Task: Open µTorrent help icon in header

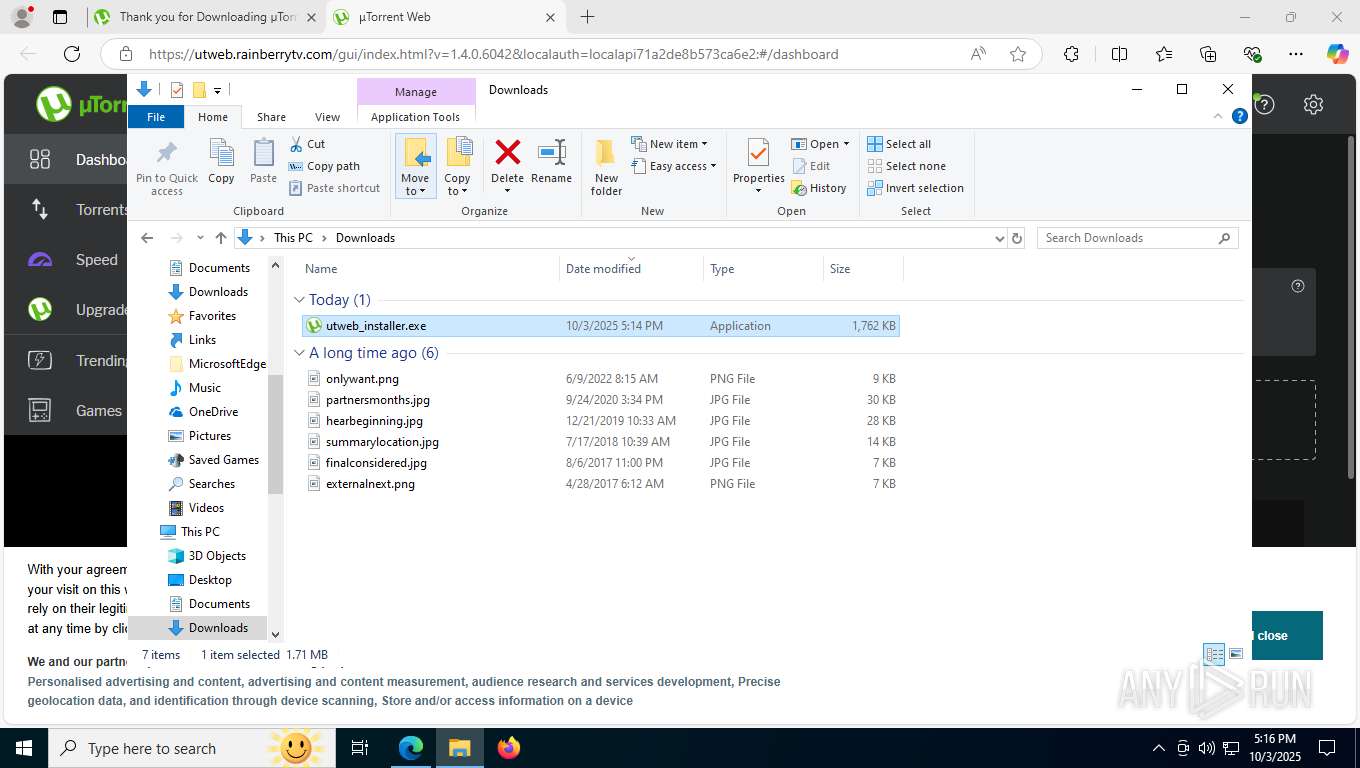Action: coord(1265,104)
